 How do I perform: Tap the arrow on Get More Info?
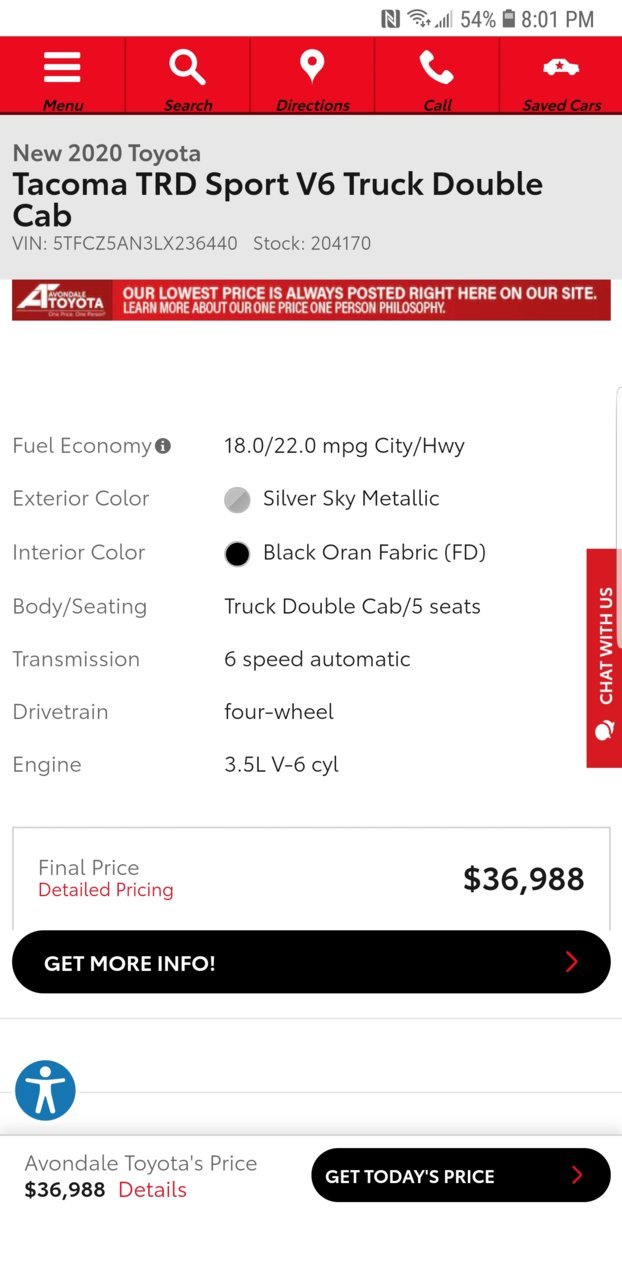pyautogui.click(x=572, y=962)
